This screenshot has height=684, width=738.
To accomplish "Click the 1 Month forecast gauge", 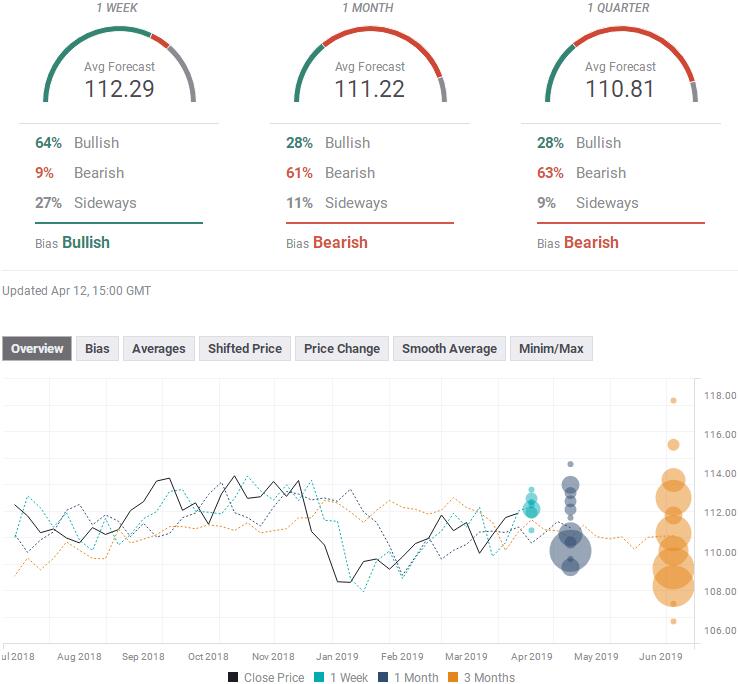I will point(369,70).
